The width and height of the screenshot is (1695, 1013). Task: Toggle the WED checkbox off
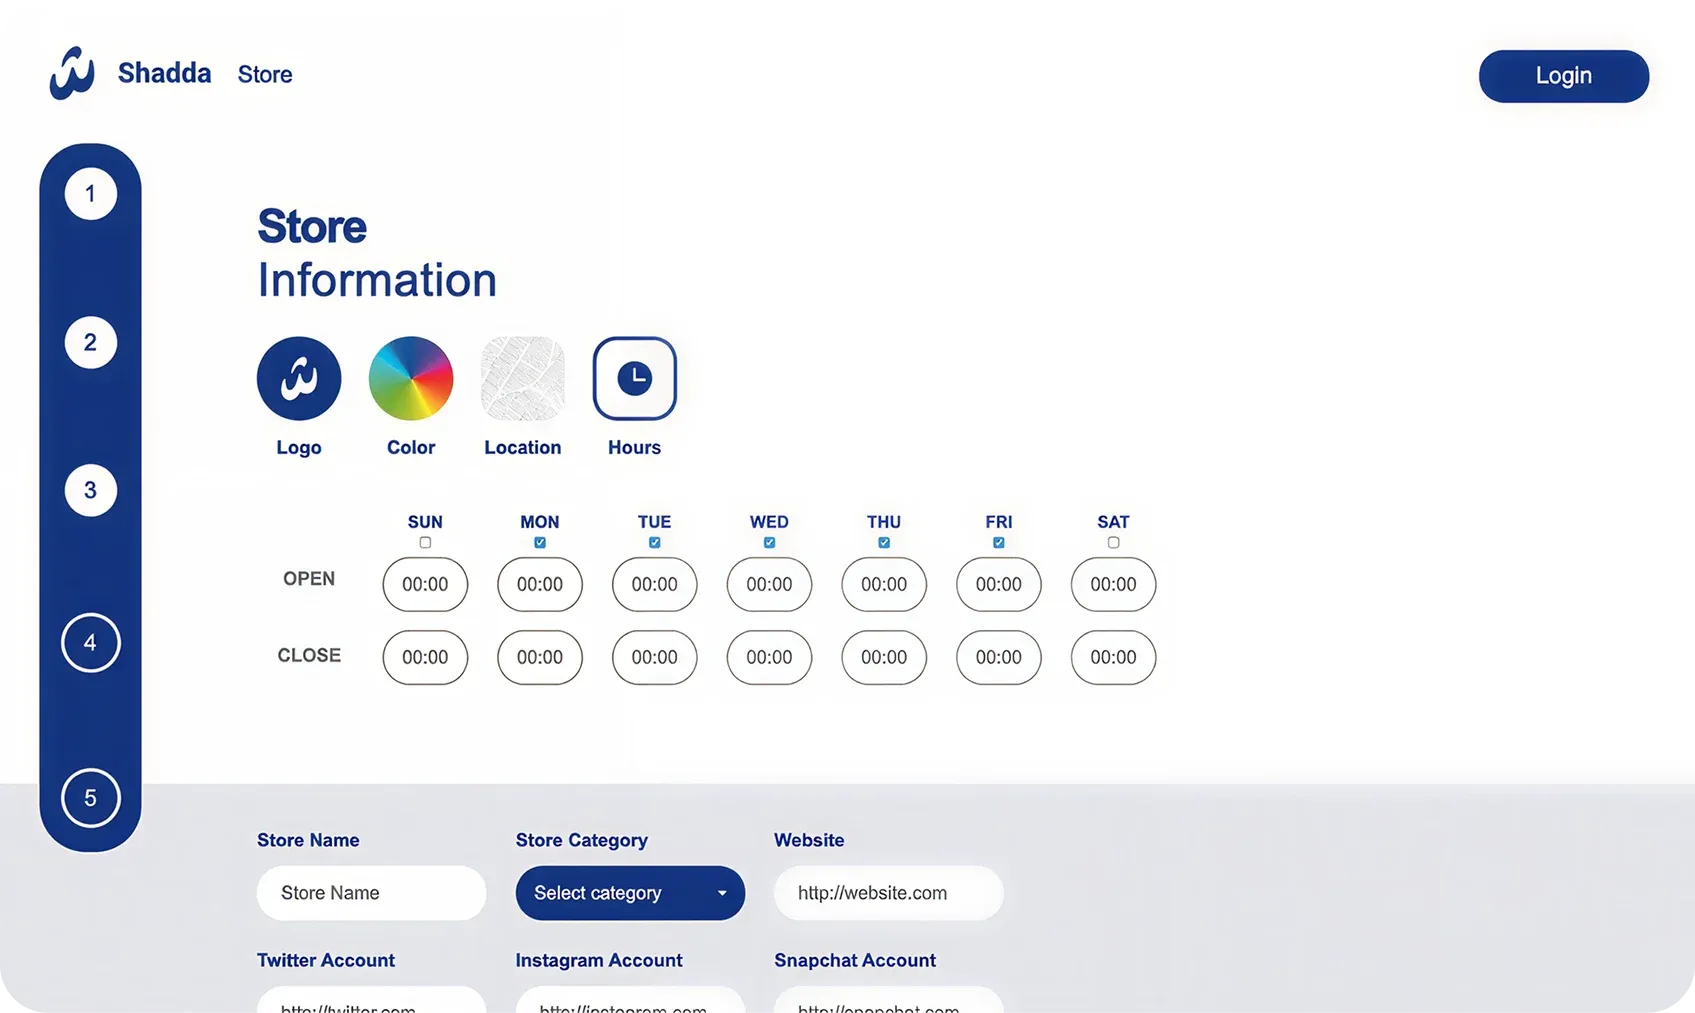point(769,543)
